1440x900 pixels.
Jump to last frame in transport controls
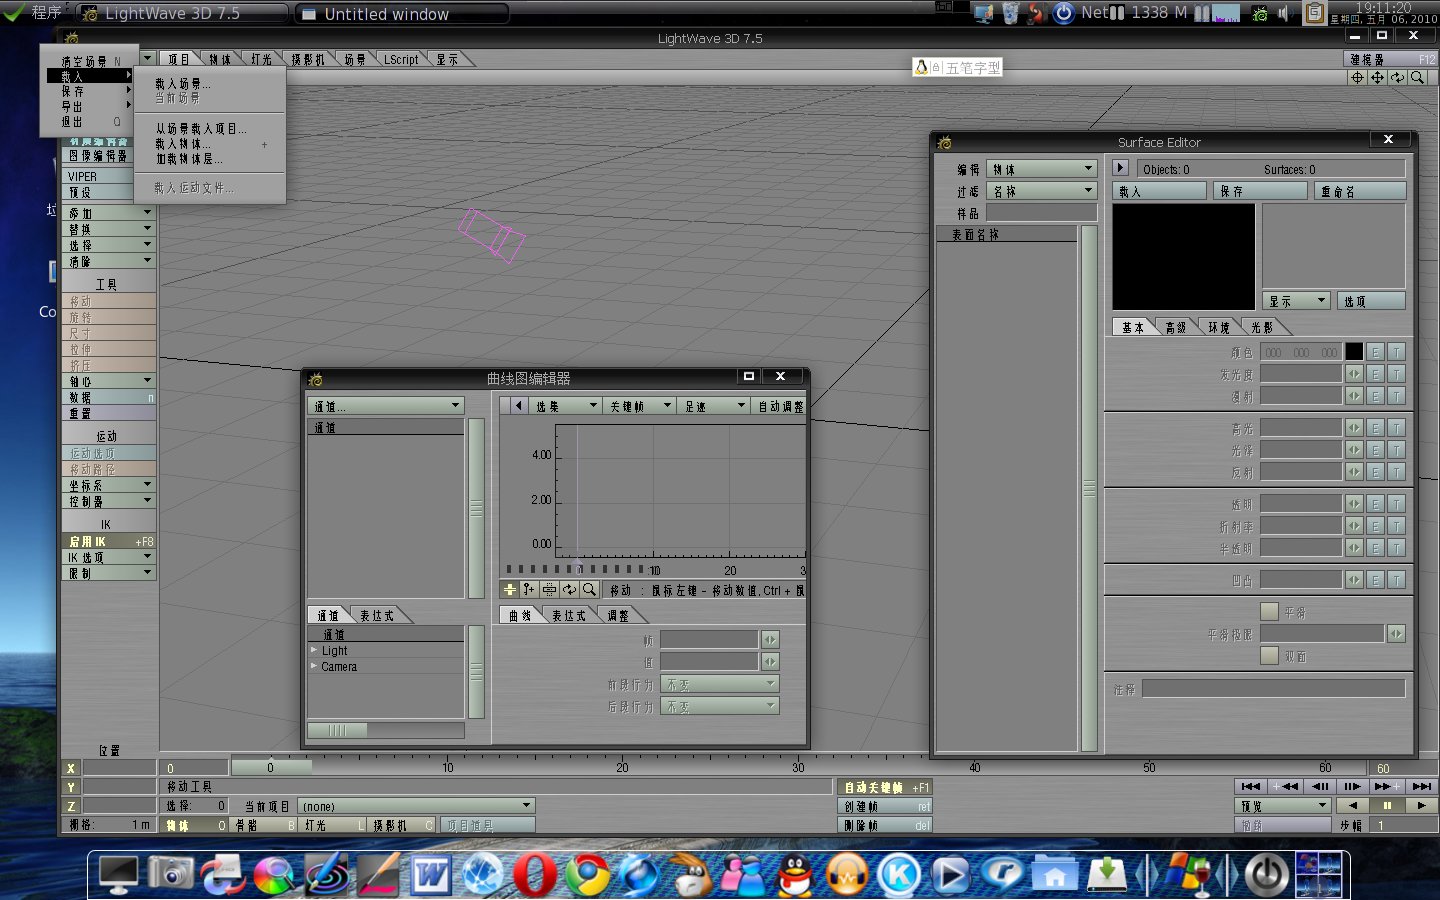[x=1421, y=786]
